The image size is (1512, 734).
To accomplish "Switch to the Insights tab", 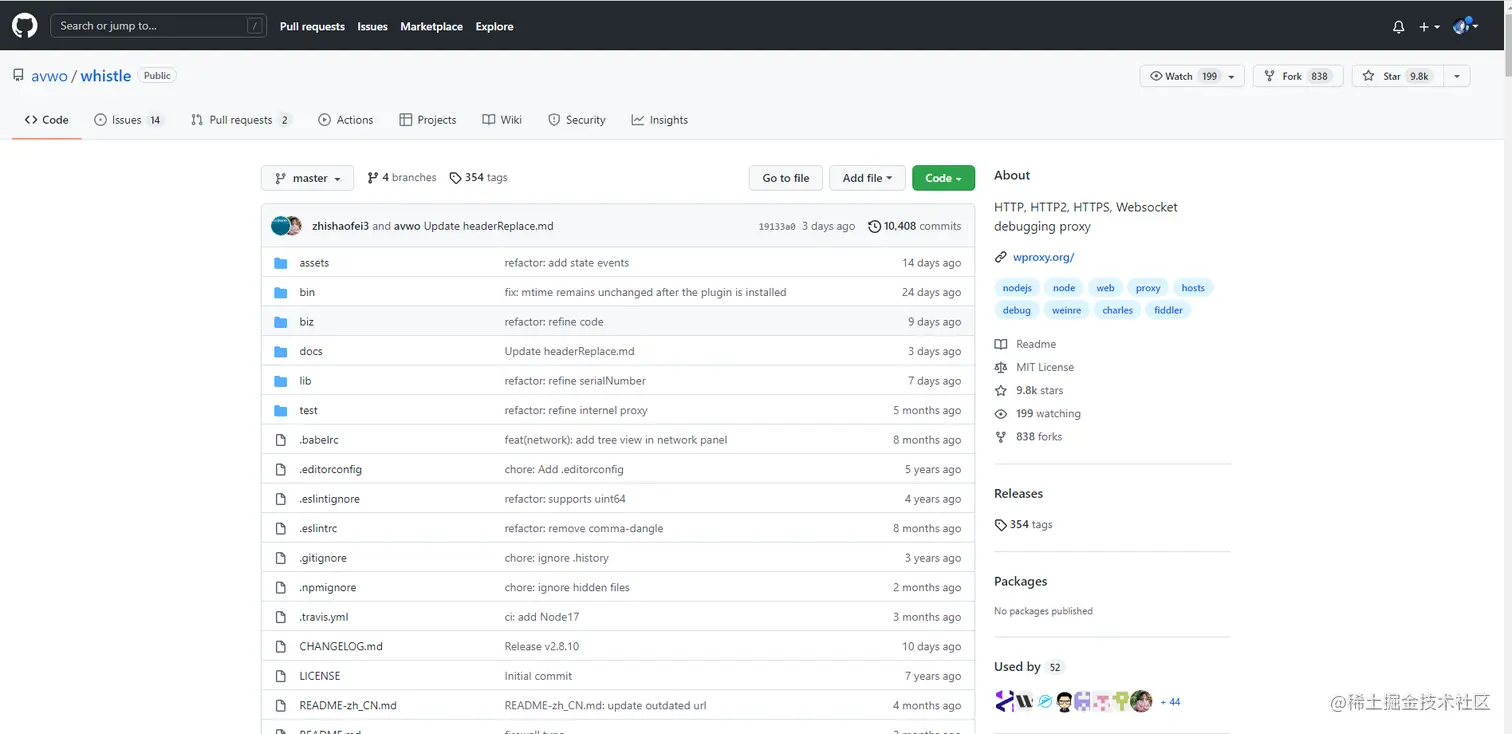I will [x=660, y=120].
